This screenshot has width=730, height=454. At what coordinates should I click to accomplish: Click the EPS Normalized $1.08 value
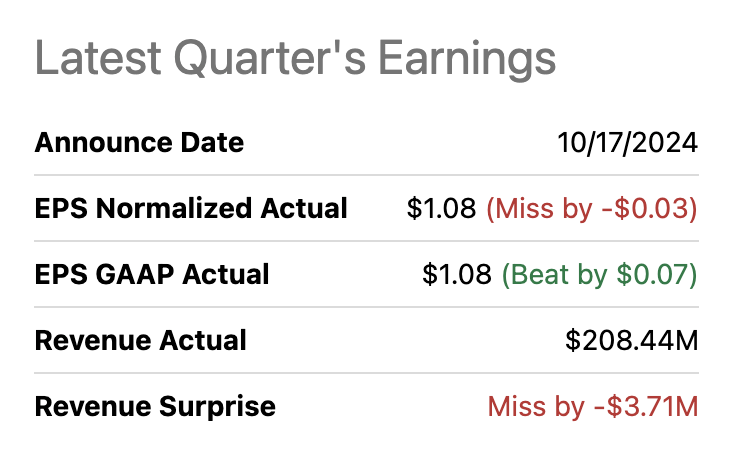coord(441,208)
